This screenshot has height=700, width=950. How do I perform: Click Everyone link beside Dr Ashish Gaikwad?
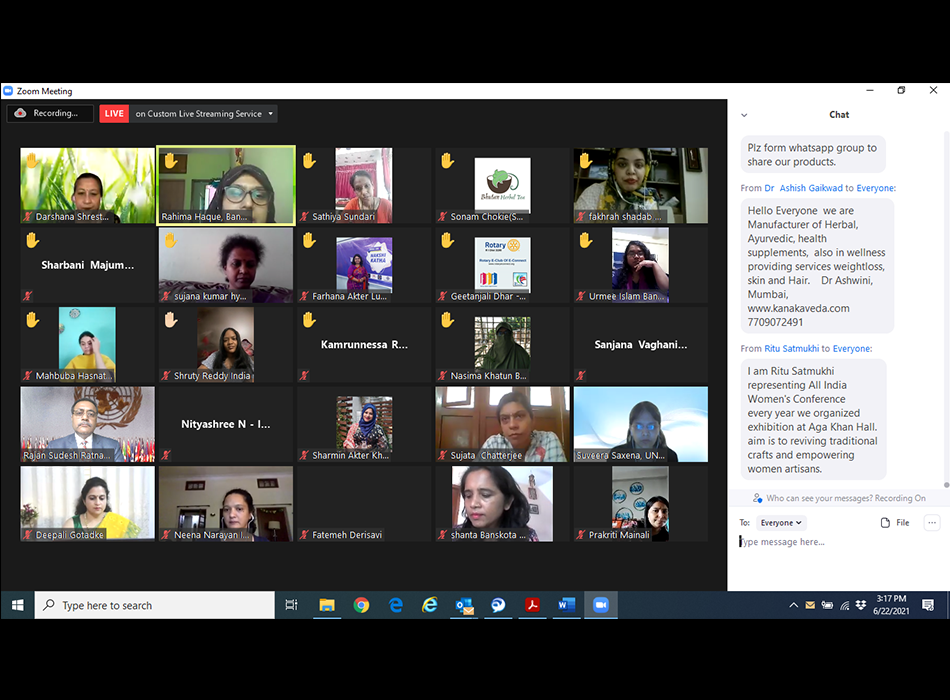(x=875, y=188)
